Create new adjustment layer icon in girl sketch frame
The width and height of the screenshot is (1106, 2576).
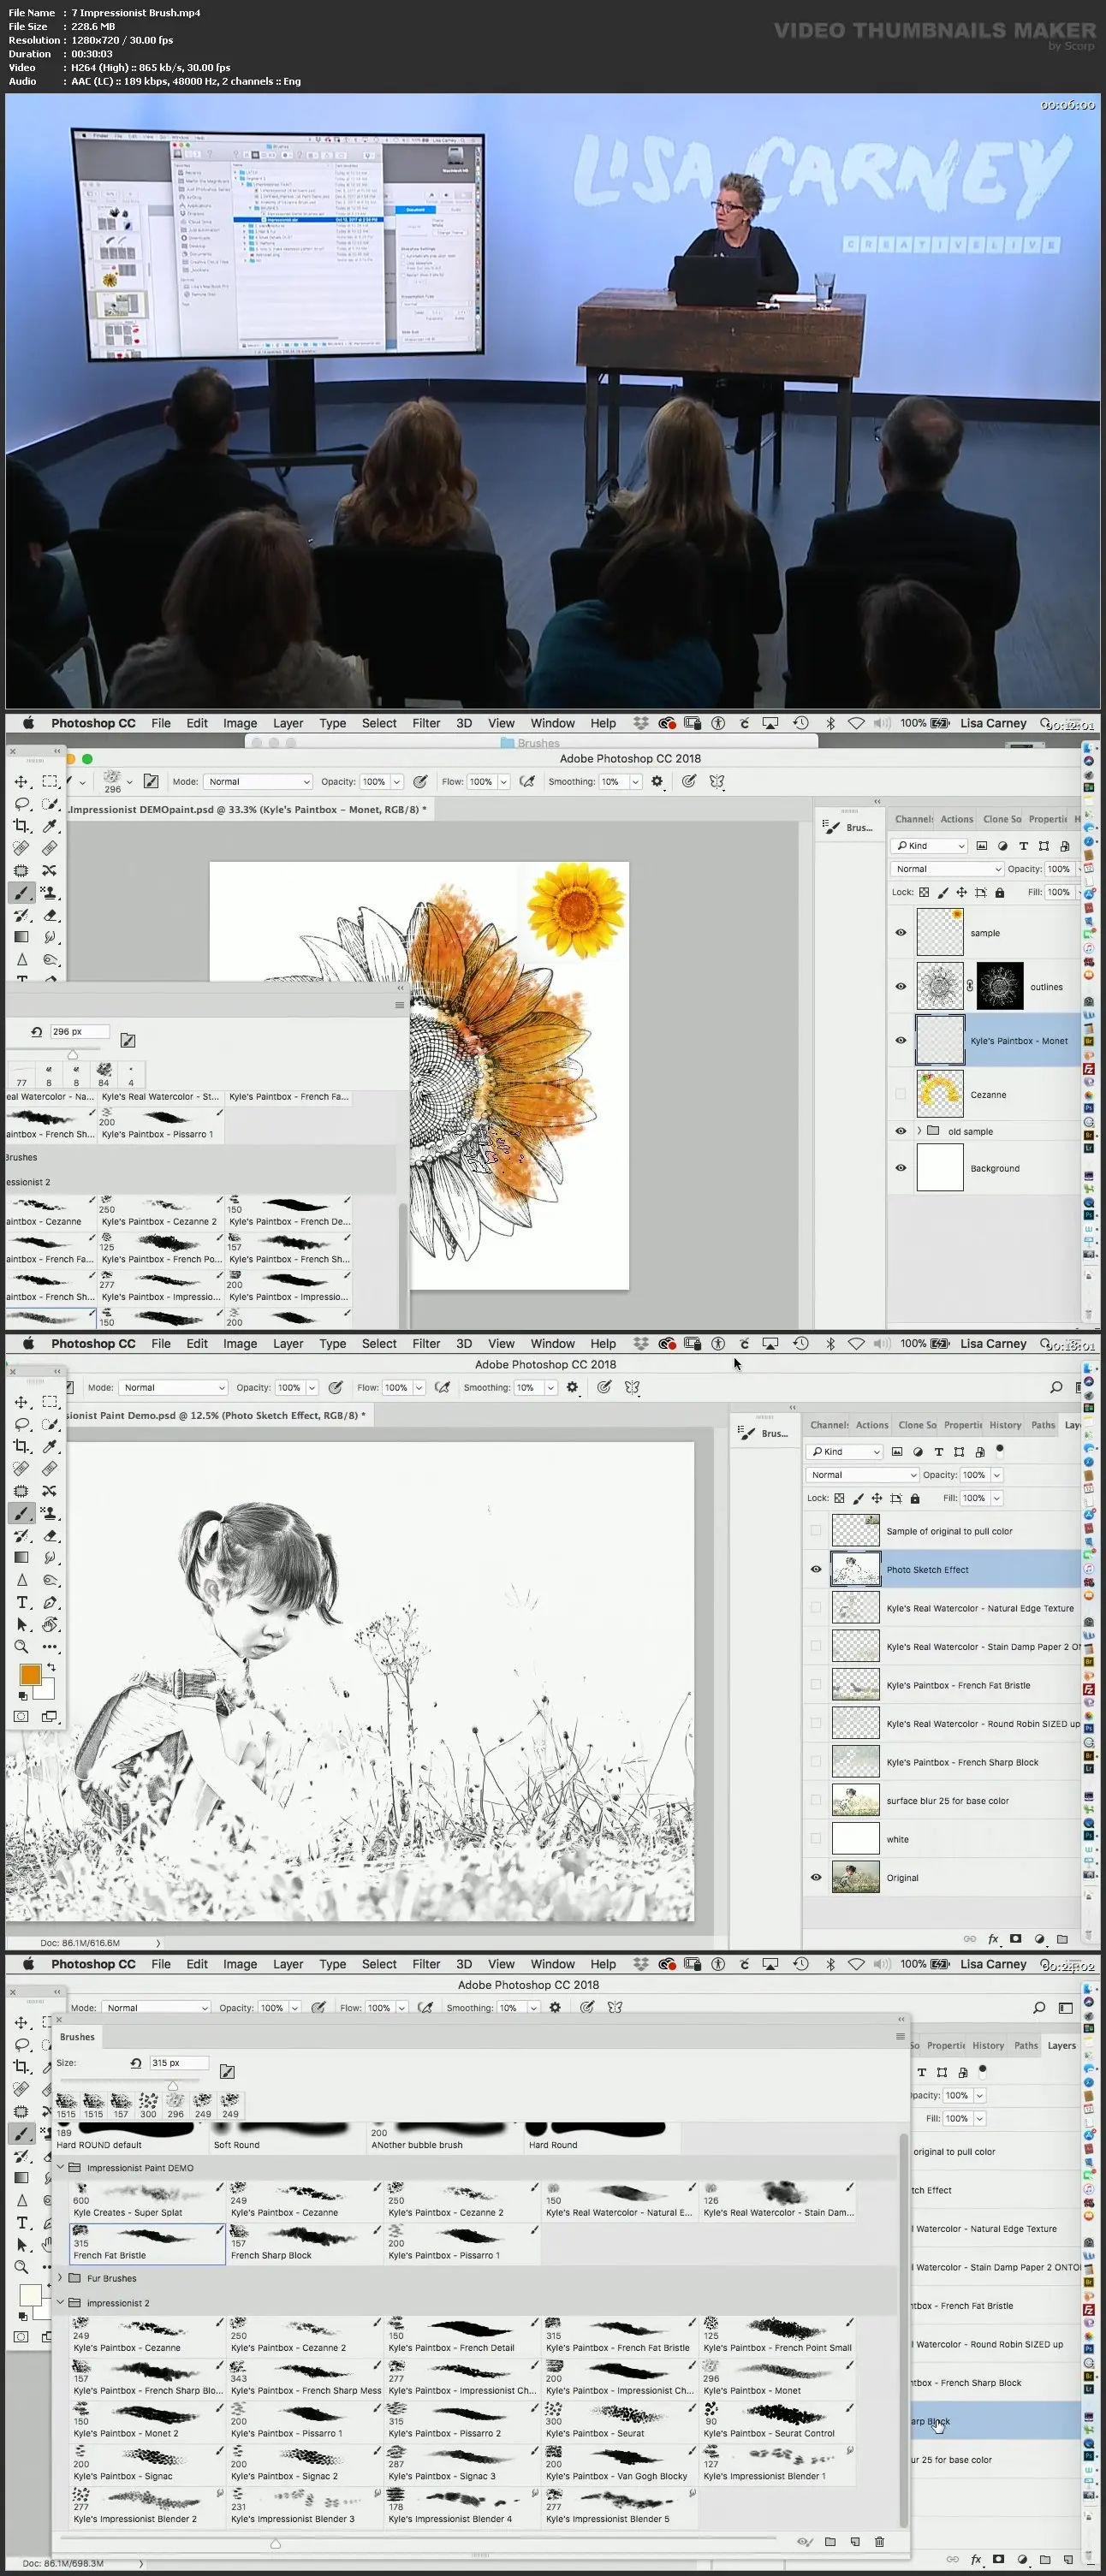[1039, 1938]
